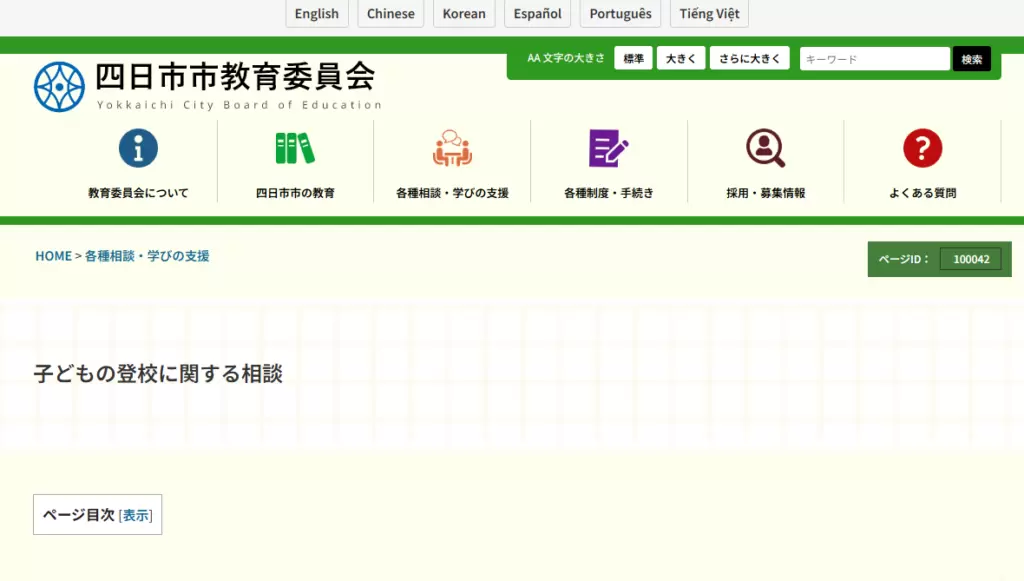The image size is (1024, 581).
Task: Open 各種相談・学びの支援 breadcrumb link
Action: 147,256
